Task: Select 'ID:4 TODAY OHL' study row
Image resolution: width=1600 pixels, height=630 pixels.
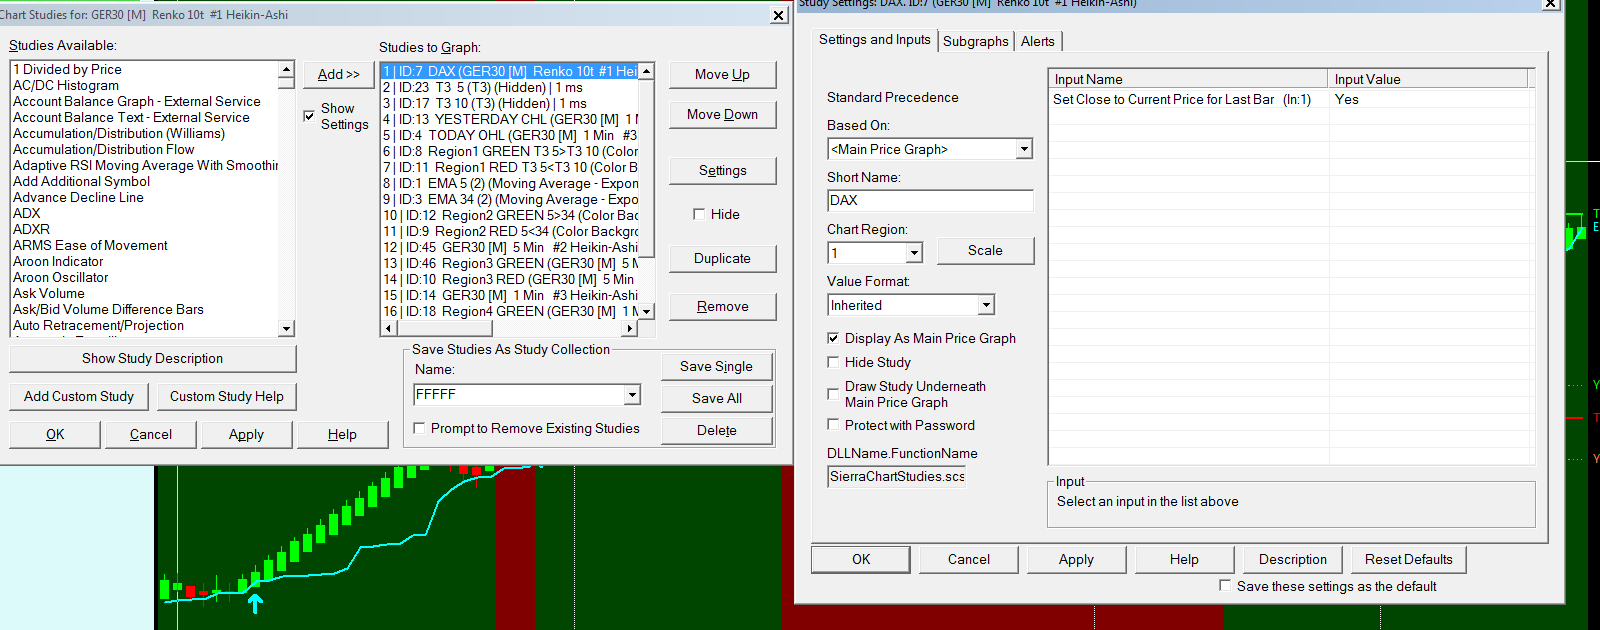Action: (x=510, y=135)
